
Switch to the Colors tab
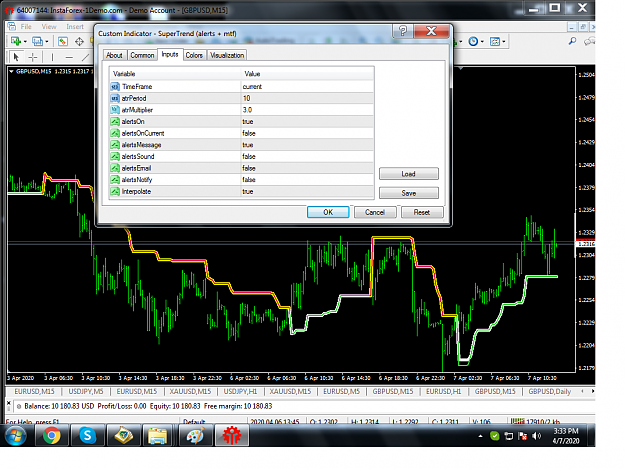pyautogui.click(x=194, y=55)
